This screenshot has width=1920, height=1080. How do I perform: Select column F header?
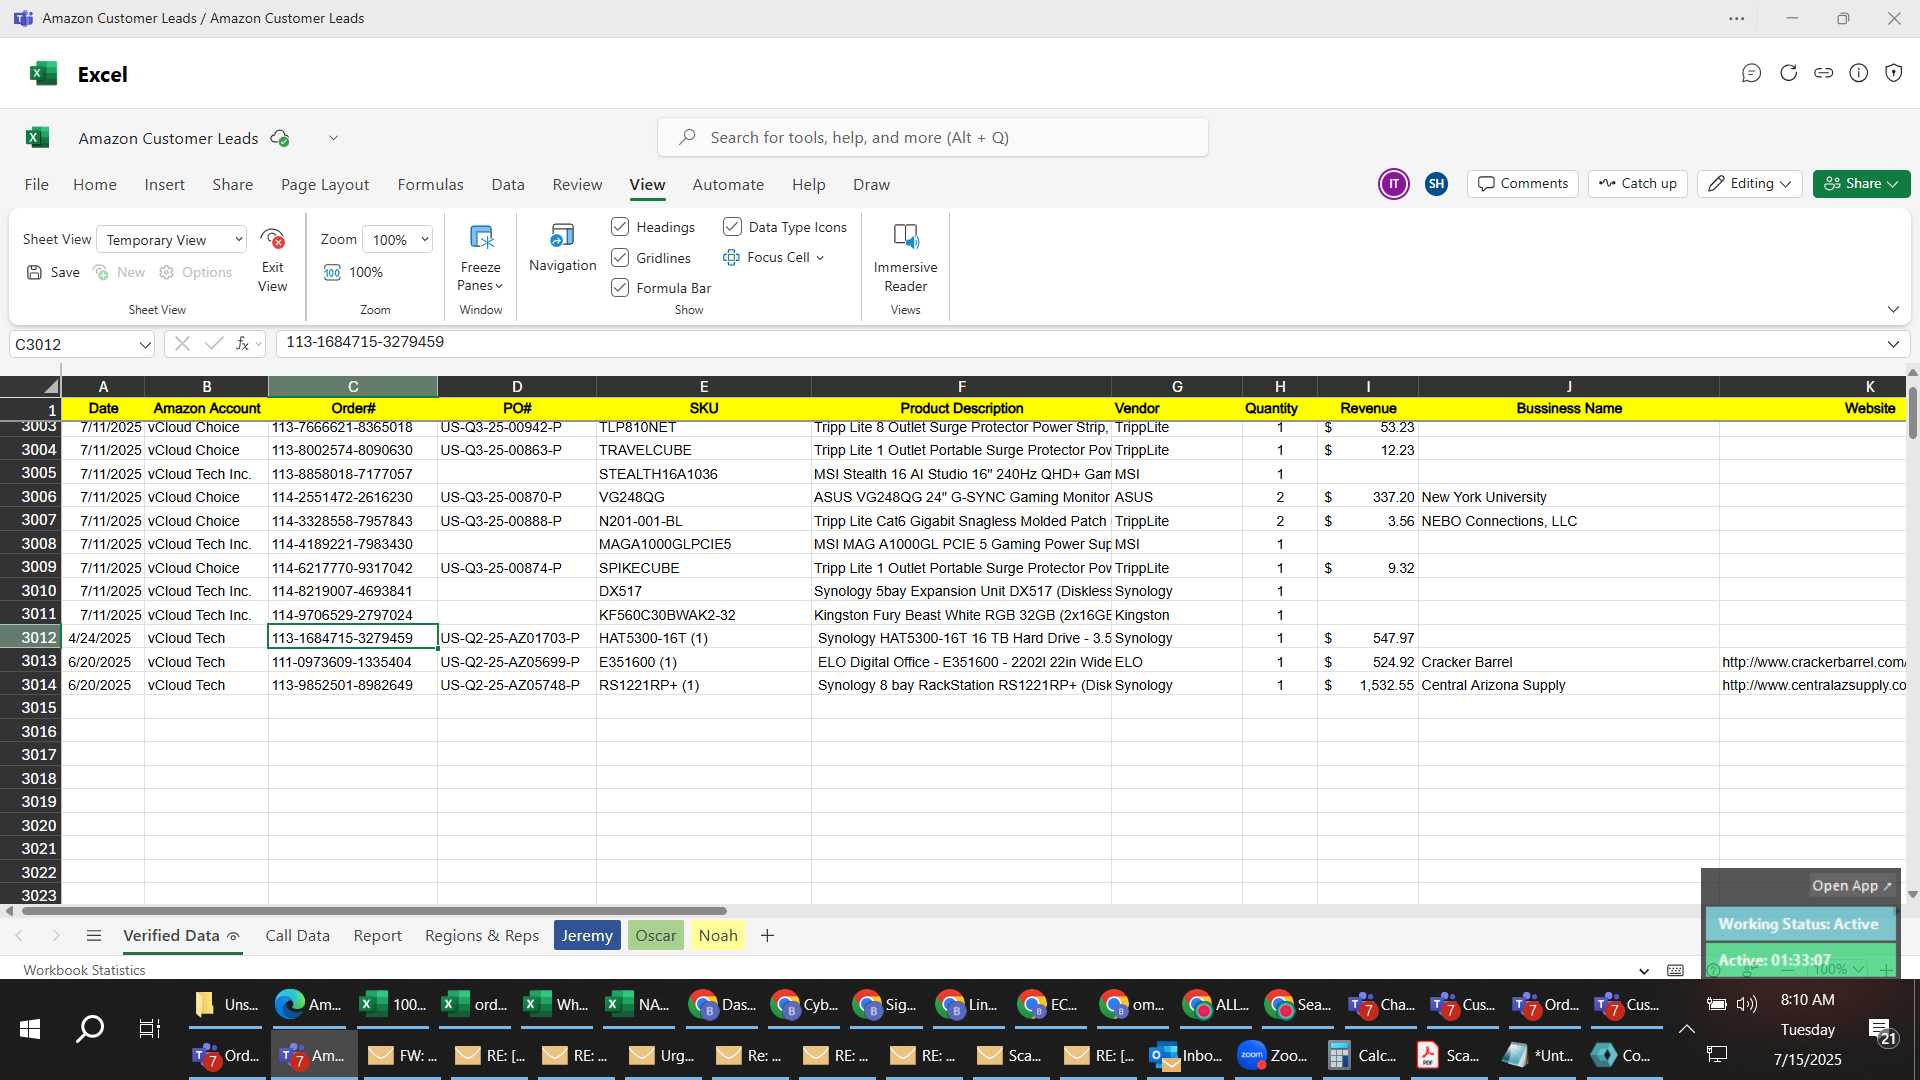pos(961,386)
